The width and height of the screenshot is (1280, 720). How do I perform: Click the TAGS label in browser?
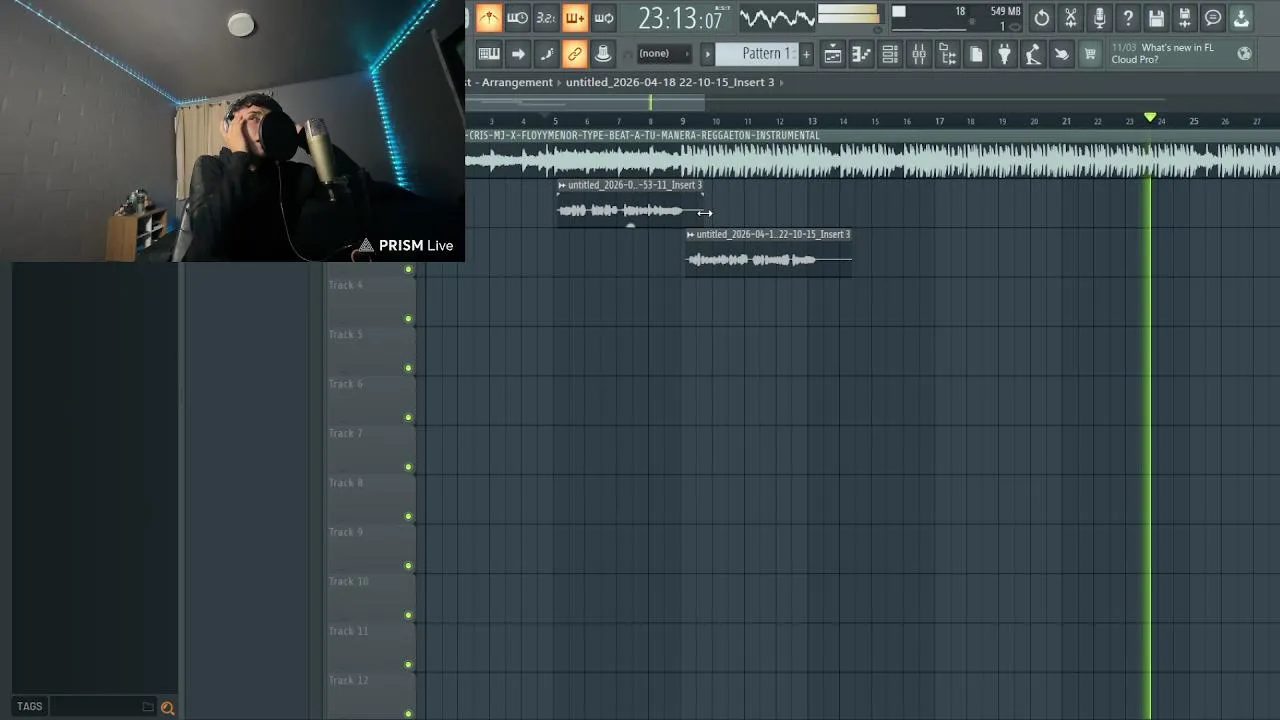pyautogui.click(x=29, y=706)
